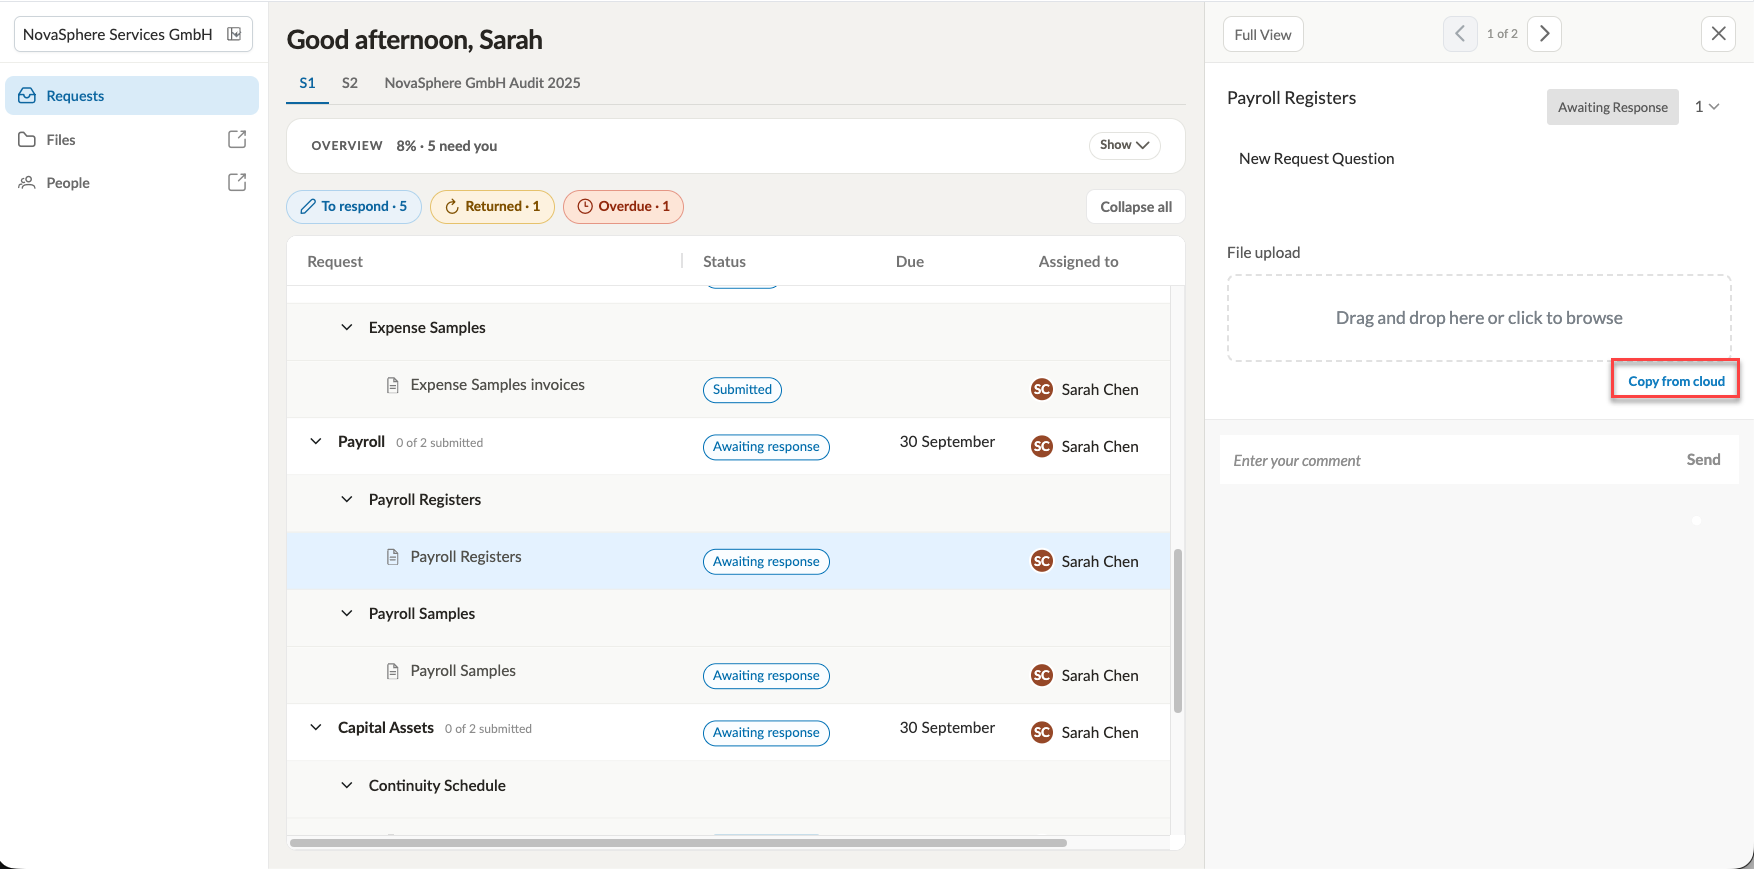The width and height of the screenshot is (1754, 869).
Task: Open the version 1 dropdown
Action: click(x=1707, y=107)
